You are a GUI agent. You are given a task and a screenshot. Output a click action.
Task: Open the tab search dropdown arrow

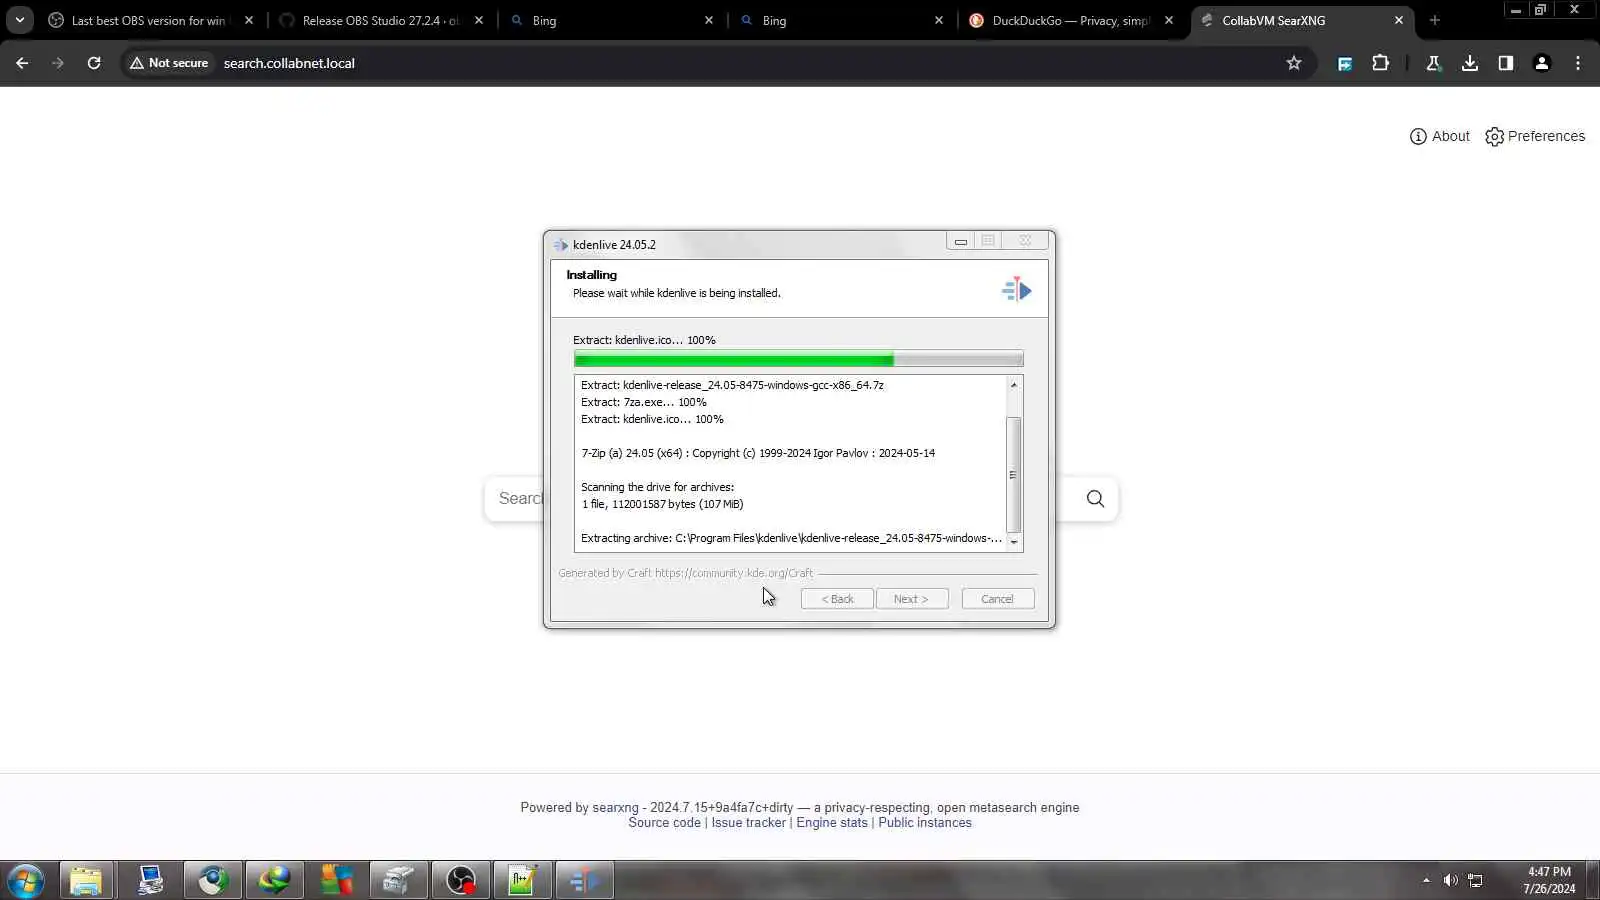[x=19, y=20]
